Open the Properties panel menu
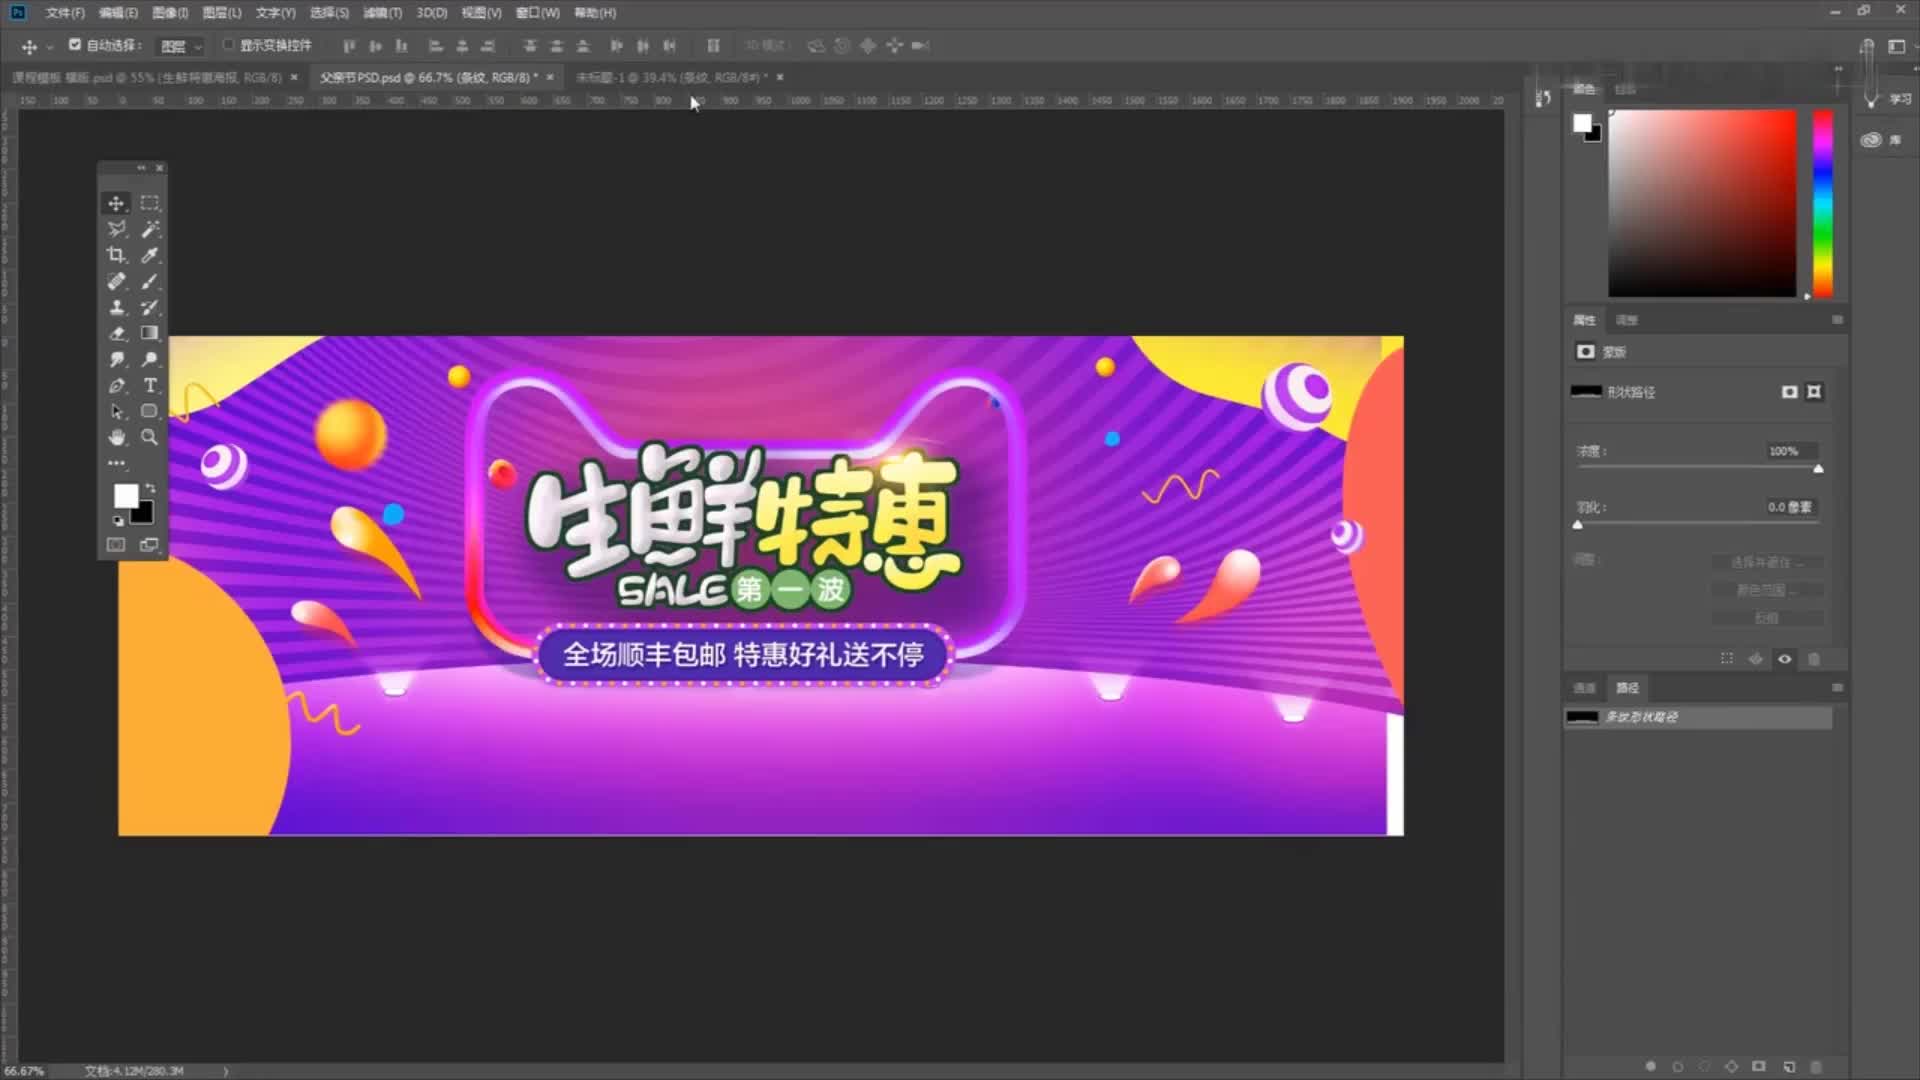 (1837, 319)
